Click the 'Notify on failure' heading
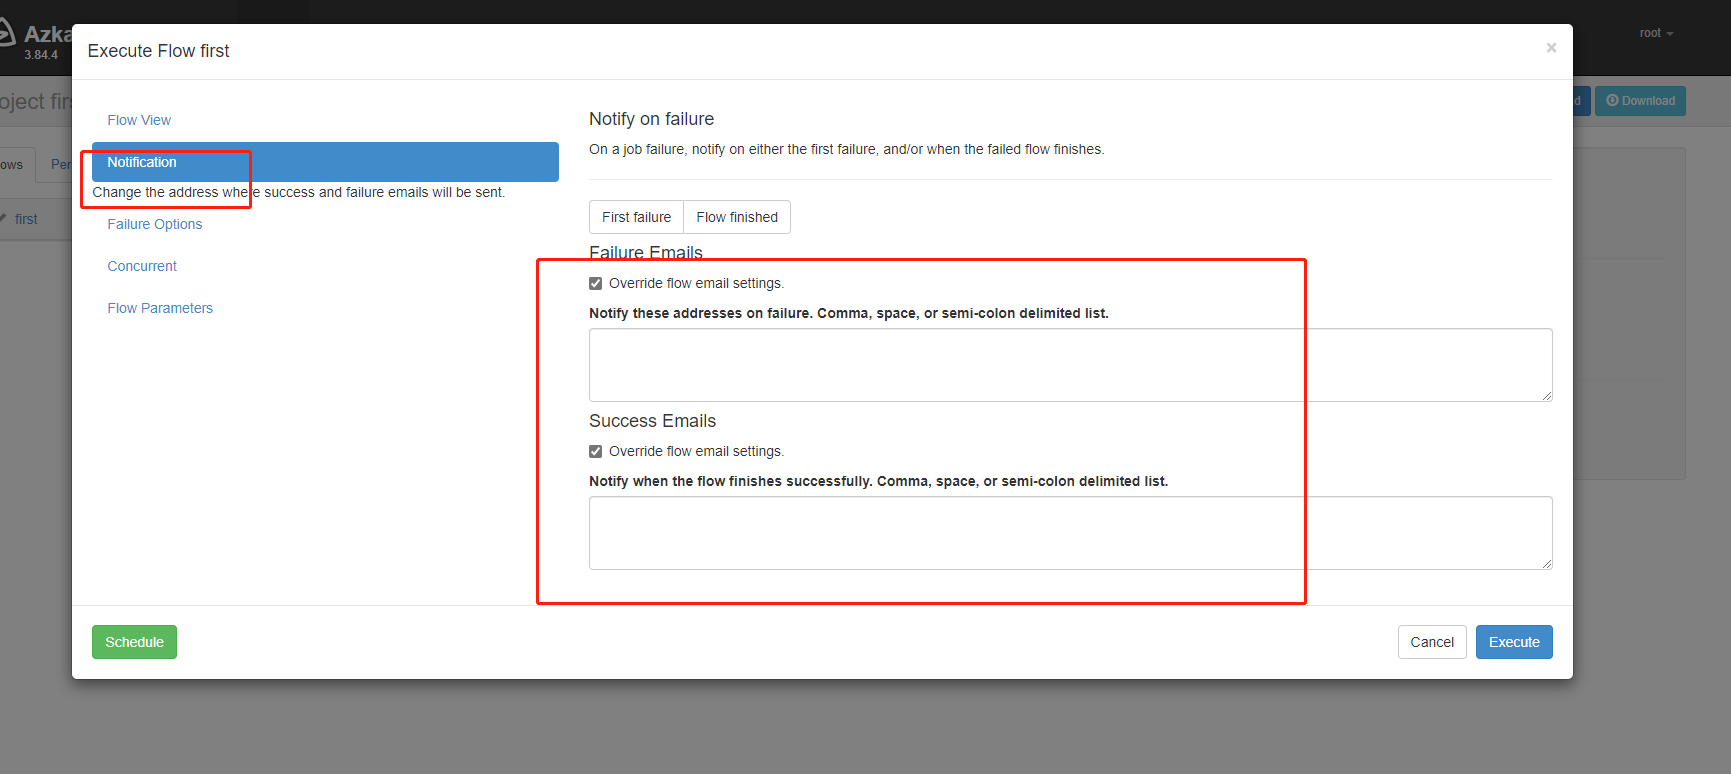This screenshot has height=774, width=1731. click(651, 119)
